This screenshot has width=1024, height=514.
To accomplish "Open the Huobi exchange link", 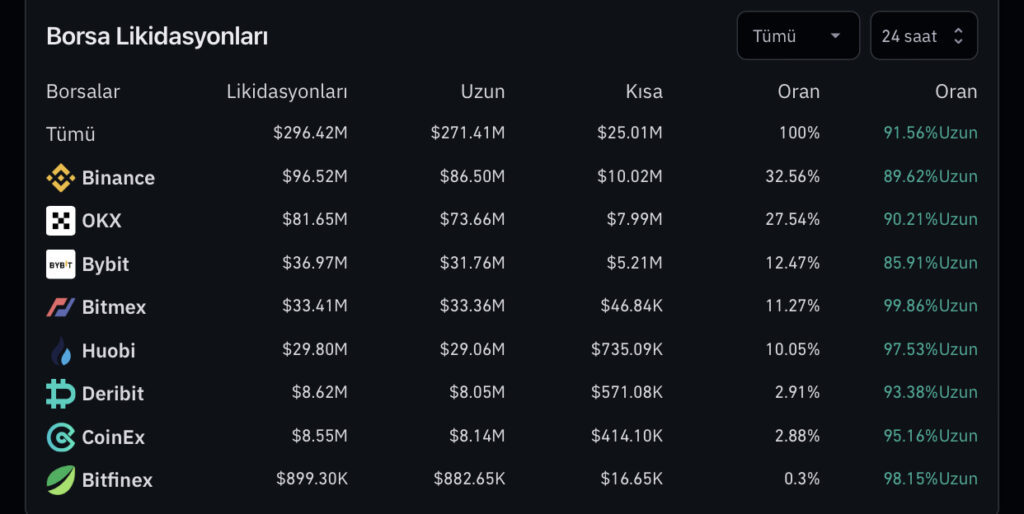I will (x=108, y=351).
